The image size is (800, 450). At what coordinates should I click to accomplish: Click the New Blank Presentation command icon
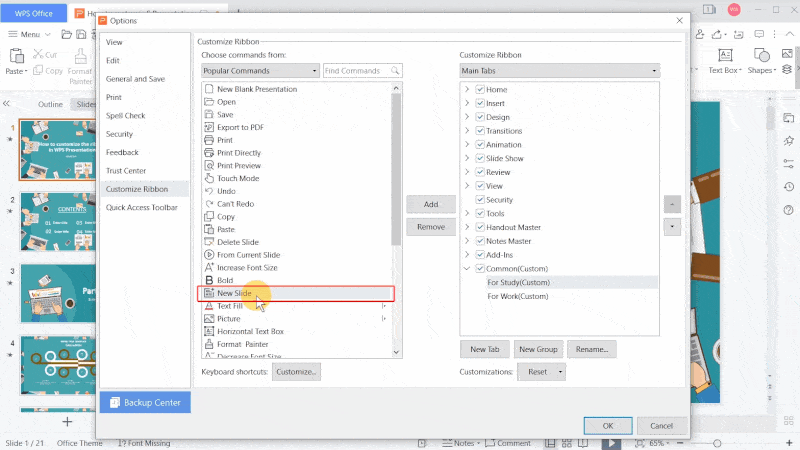tap(209, 89)
